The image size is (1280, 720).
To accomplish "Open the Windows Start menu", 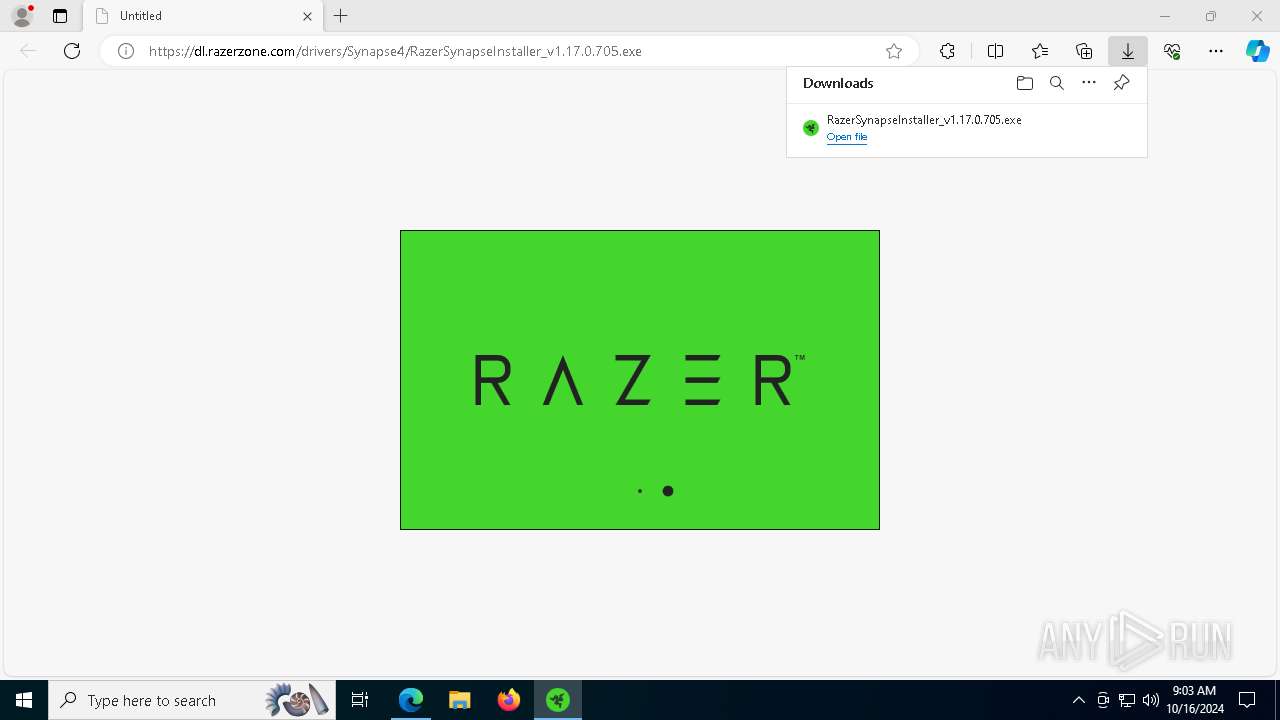I will [24, 700].
